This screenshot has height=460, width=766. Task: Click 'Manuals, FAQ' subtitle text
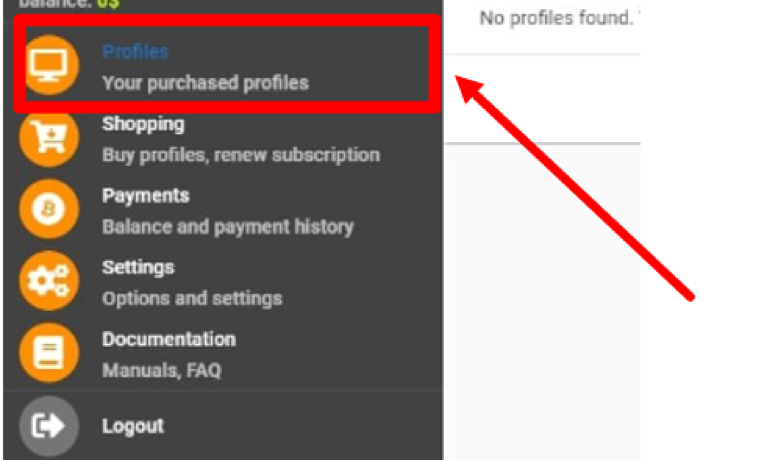click(x=162, y=371)
